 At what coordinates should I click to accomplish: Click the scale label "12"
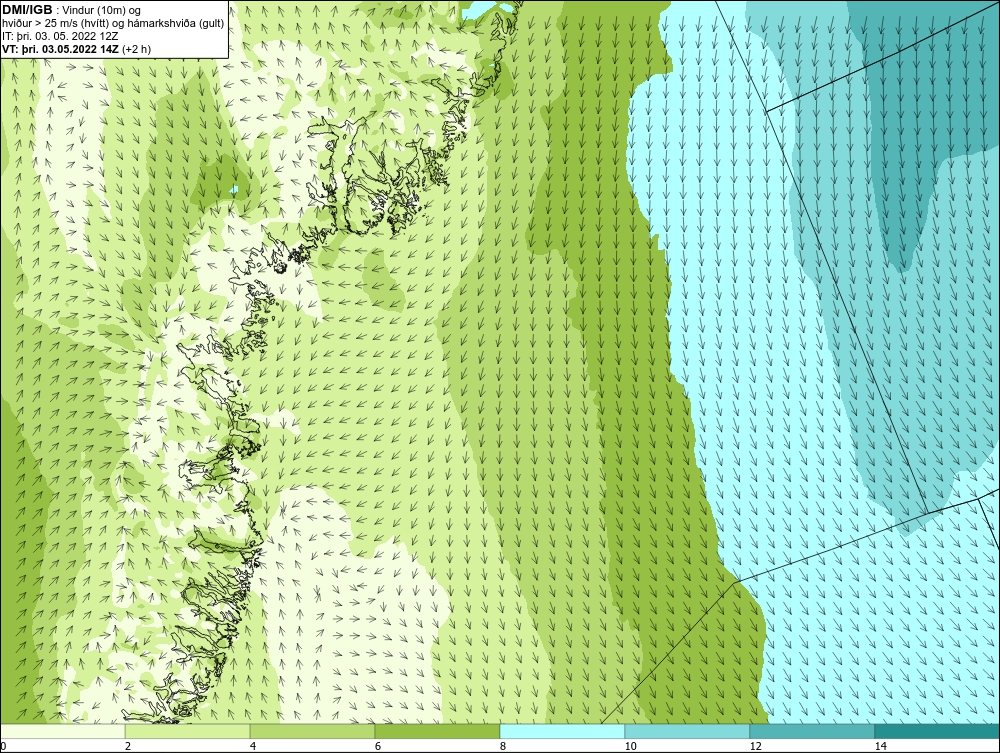755,747
